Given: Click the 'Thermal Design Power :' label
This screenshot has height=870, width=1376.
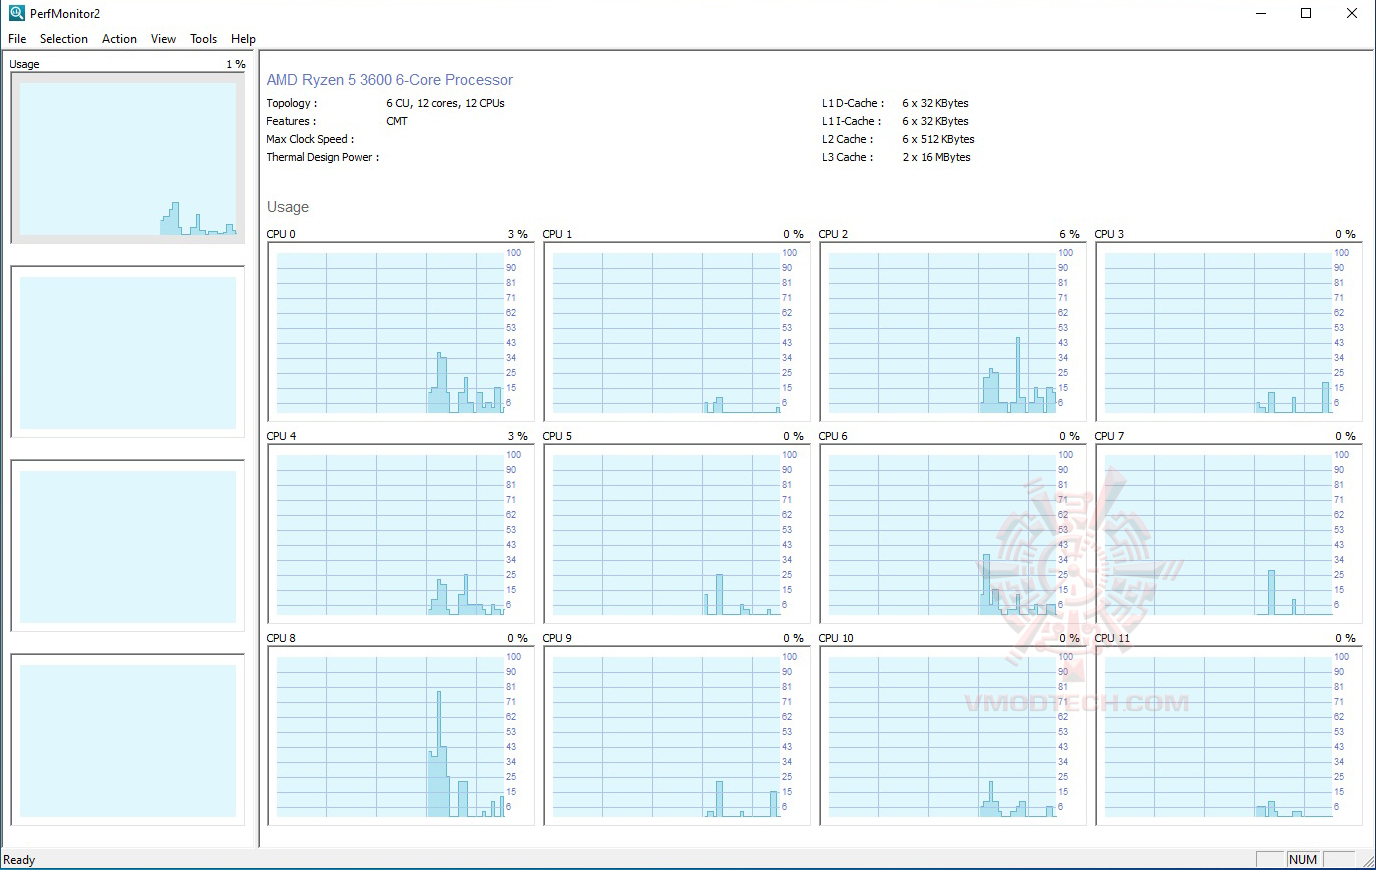Looking at the screenshot, I should (x=323, y=157).
